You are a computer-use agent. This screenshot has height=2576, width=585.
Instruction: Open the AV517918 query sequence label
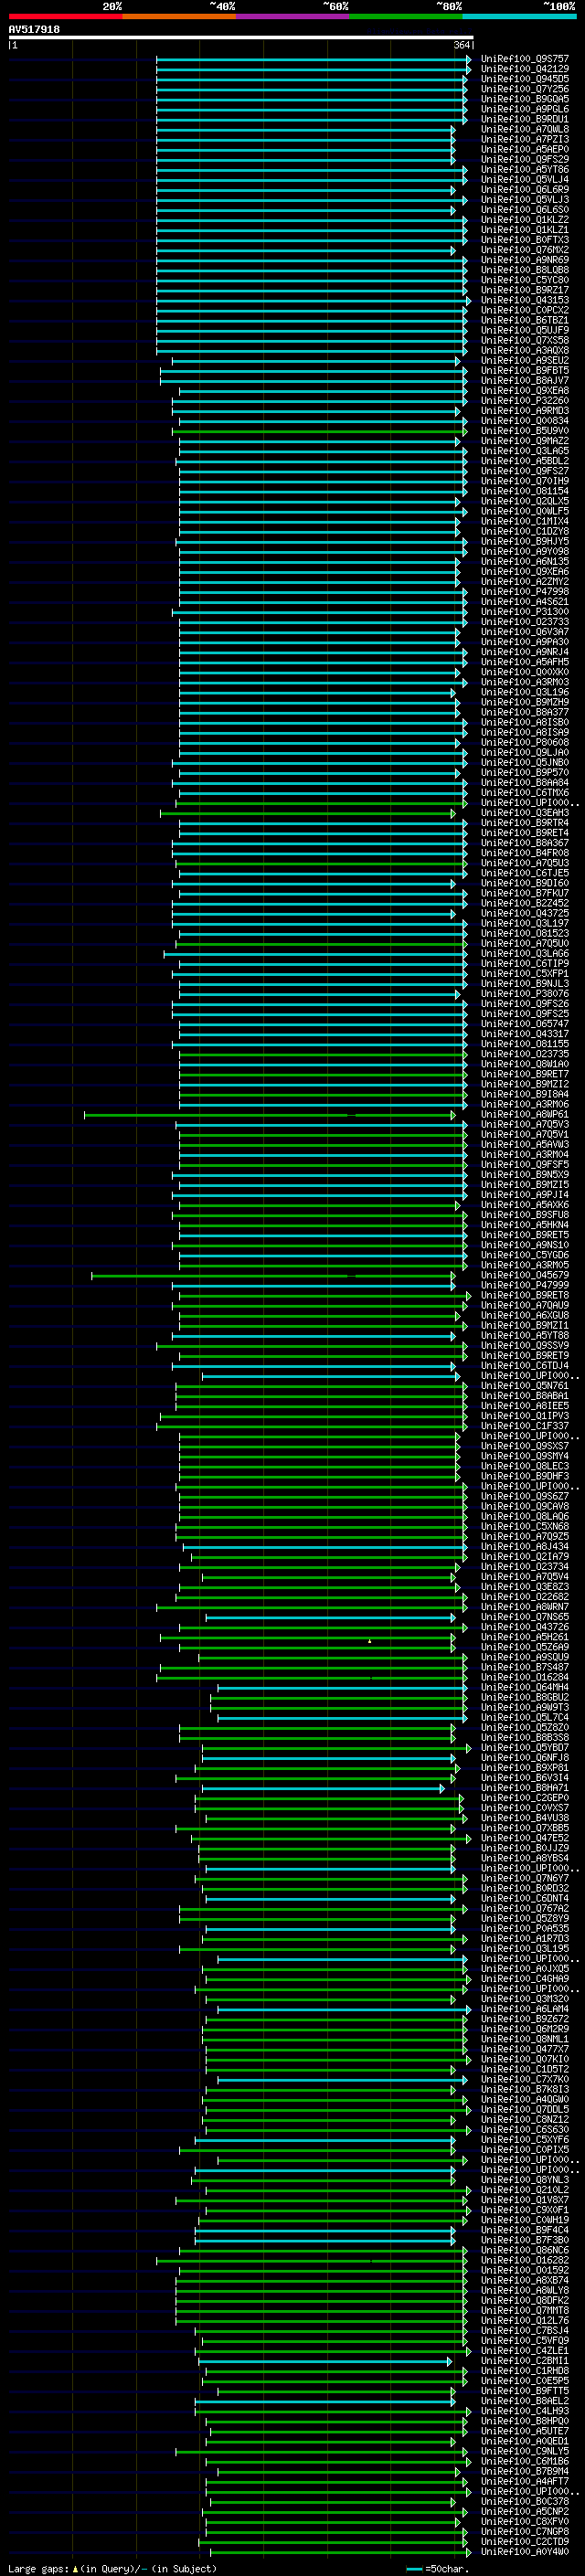pyautogui.click(x=34, y=30)
